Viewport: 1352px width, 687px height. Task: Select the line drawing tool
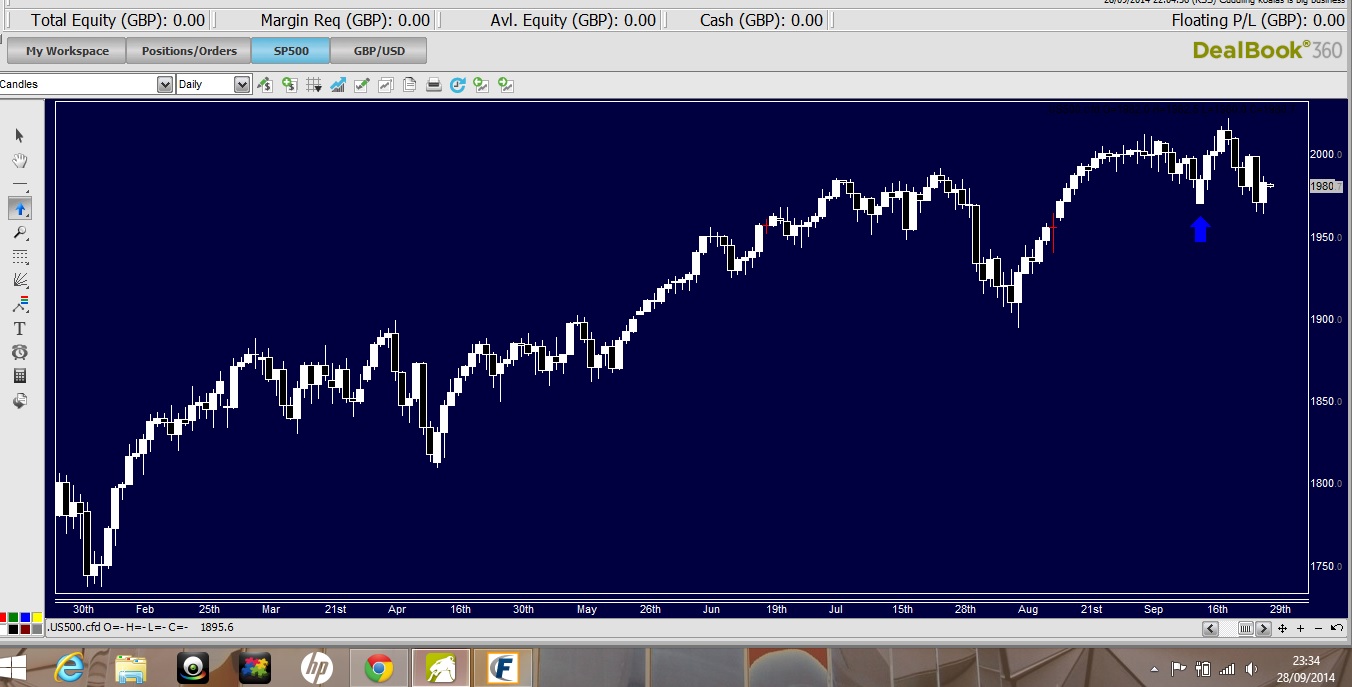click(20, 184)
